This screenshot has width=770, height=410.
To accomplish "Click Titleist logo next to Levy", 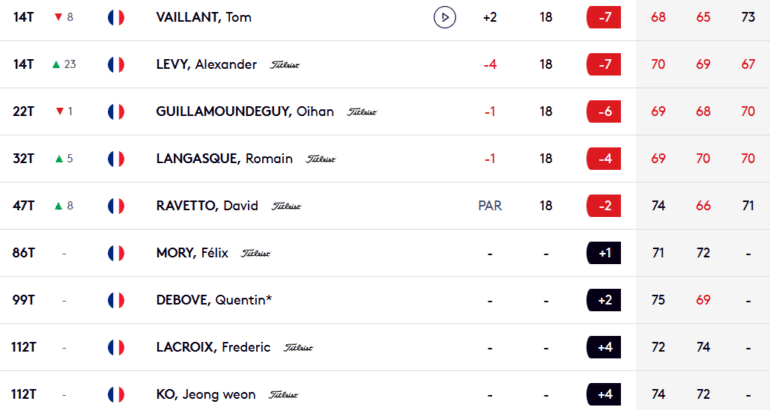I will [x=285, y=65].
